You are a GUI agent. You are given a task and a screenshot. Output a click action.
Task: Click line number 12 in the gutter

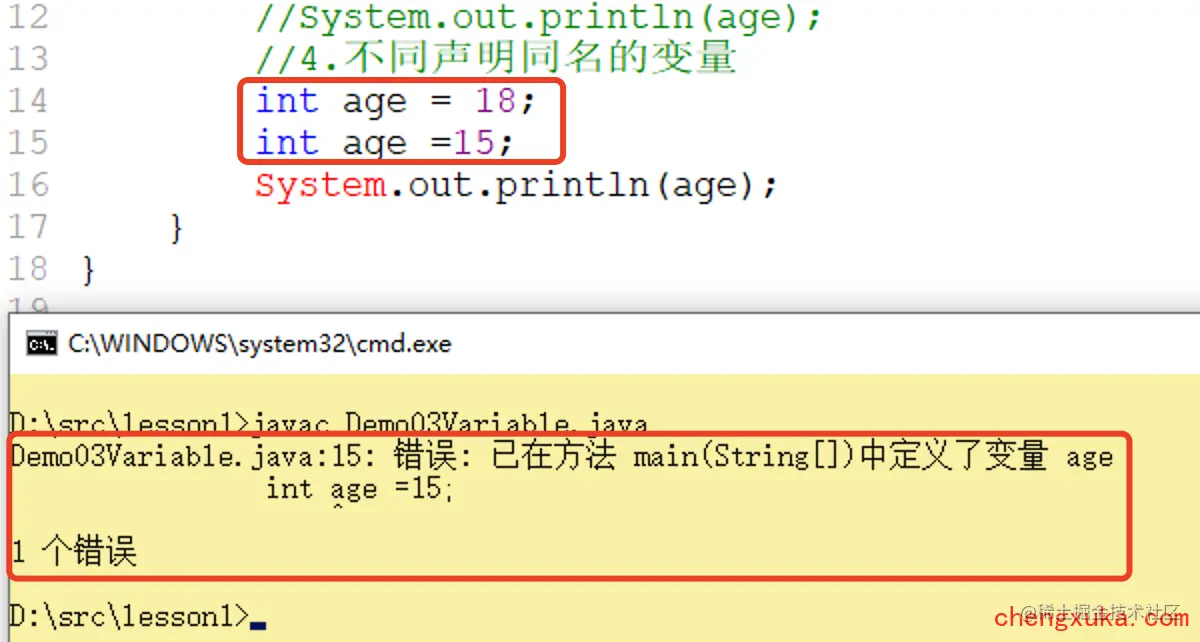point(27,17)
